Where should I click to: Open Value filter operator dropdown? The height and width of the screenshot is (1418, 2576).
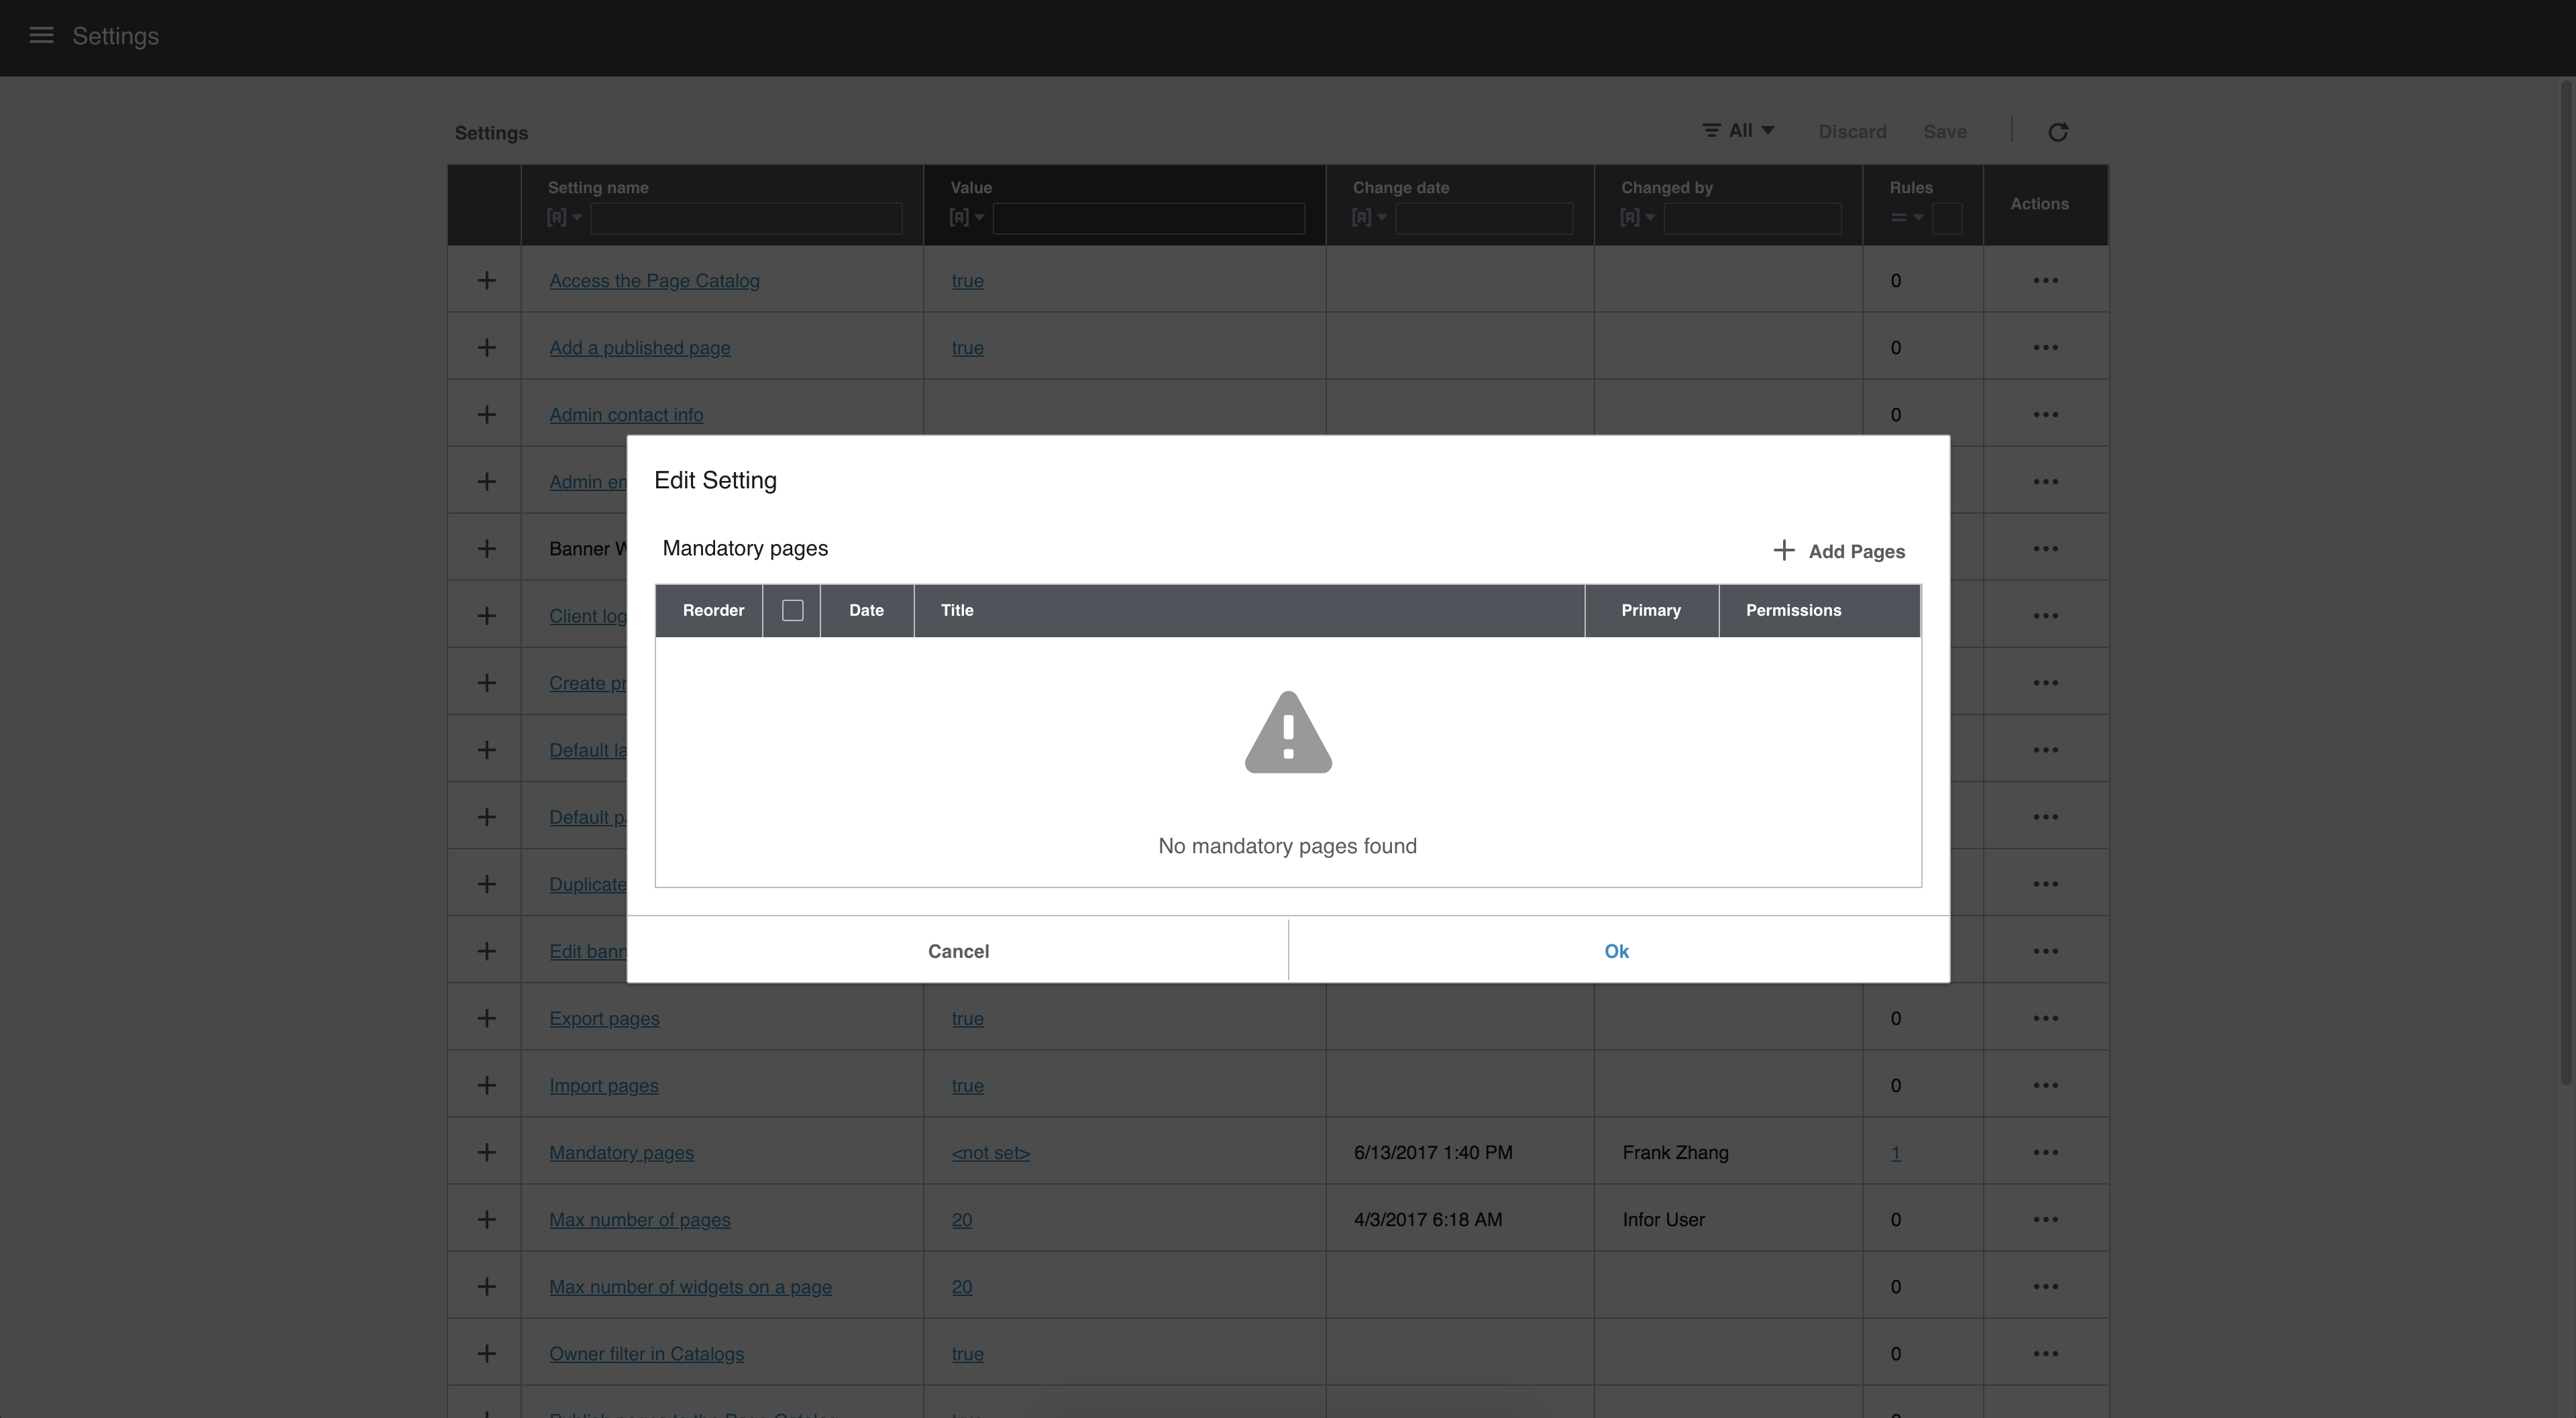pyautogui.click(x=967, y=217)
